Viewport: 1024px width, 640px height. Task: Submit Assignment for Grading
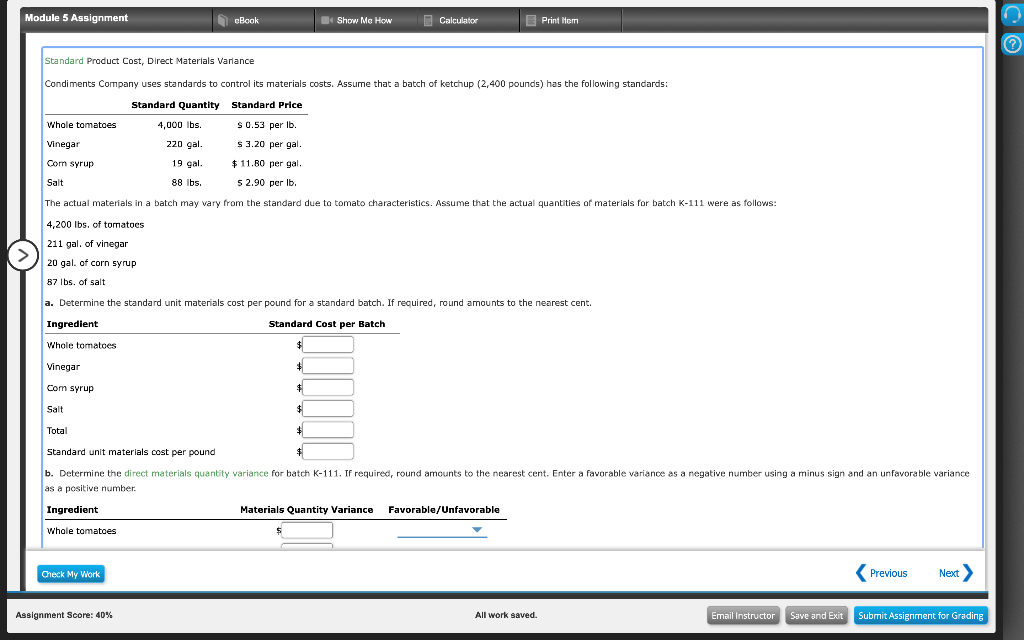[921, 615]
